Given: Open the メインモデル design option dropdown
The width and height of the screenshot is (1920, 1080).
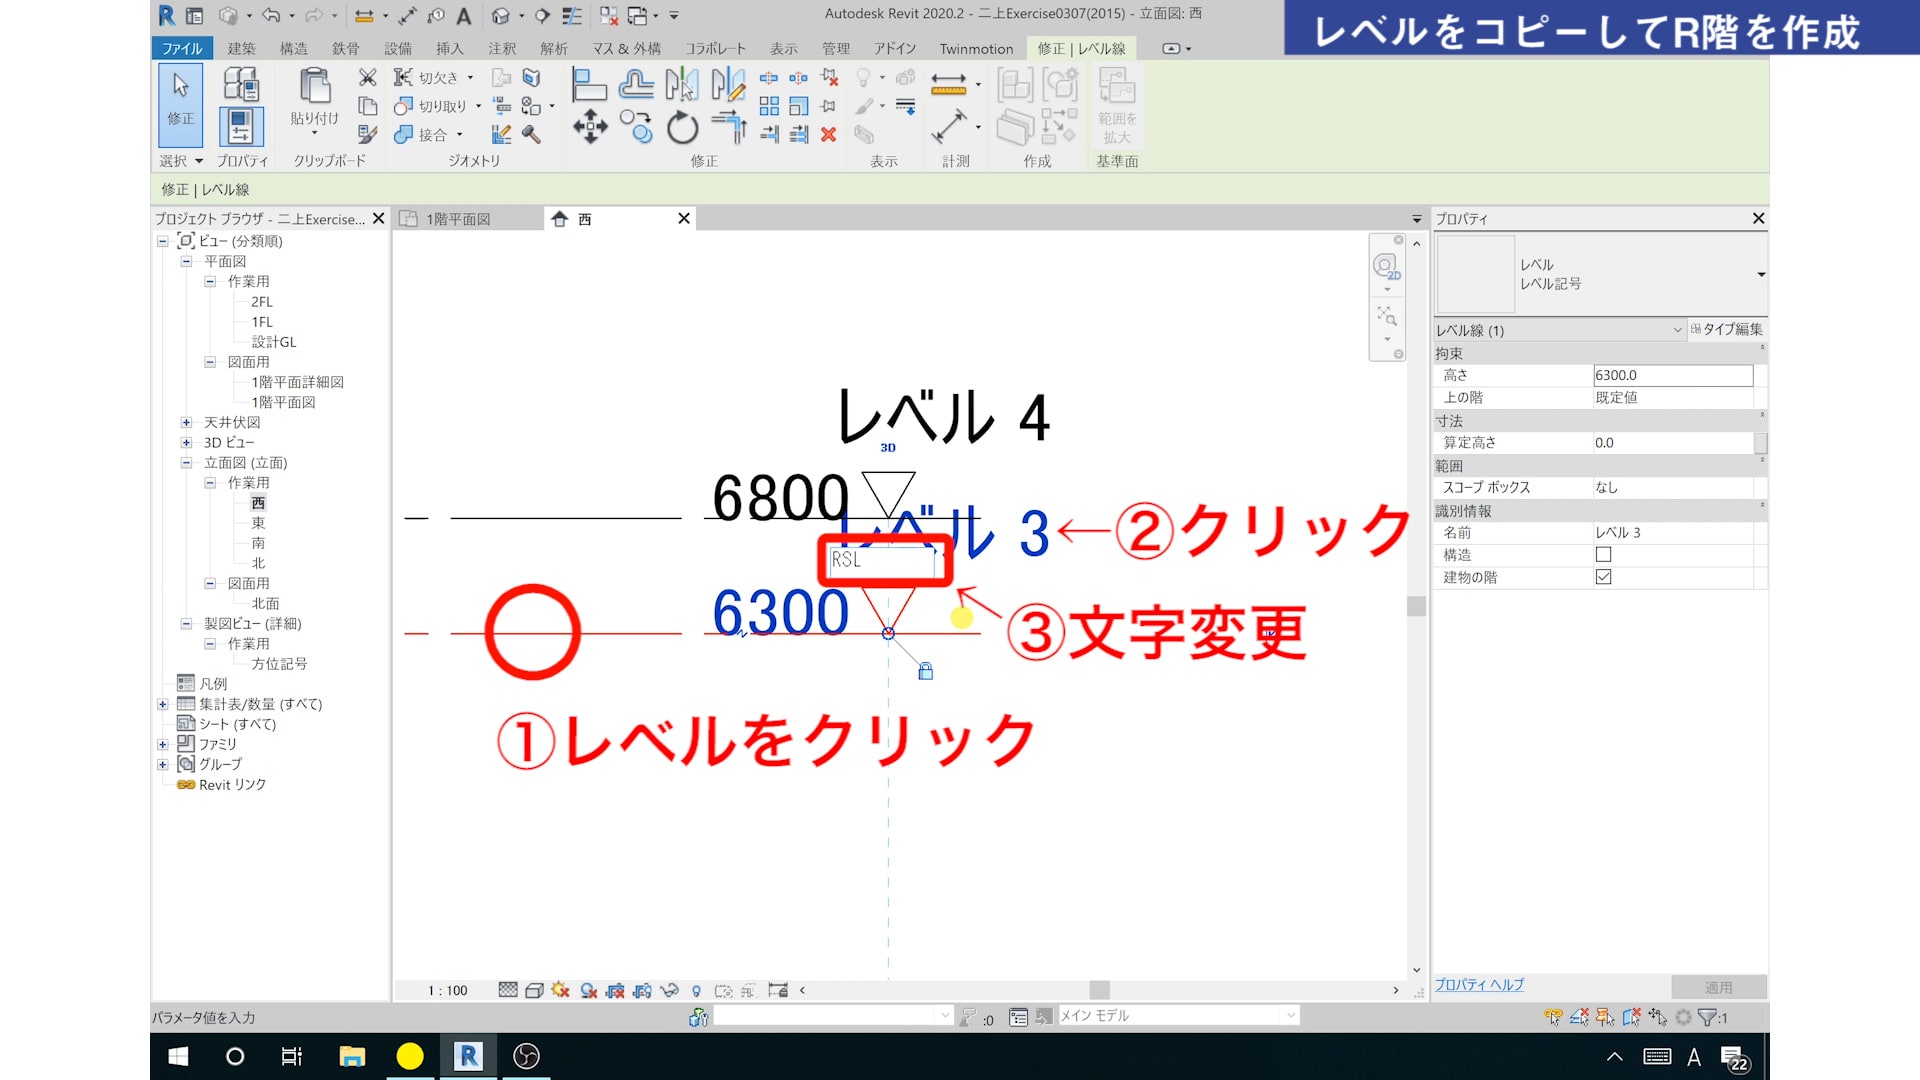Looking at the screenshot, I should (x=1290, y=1016).
